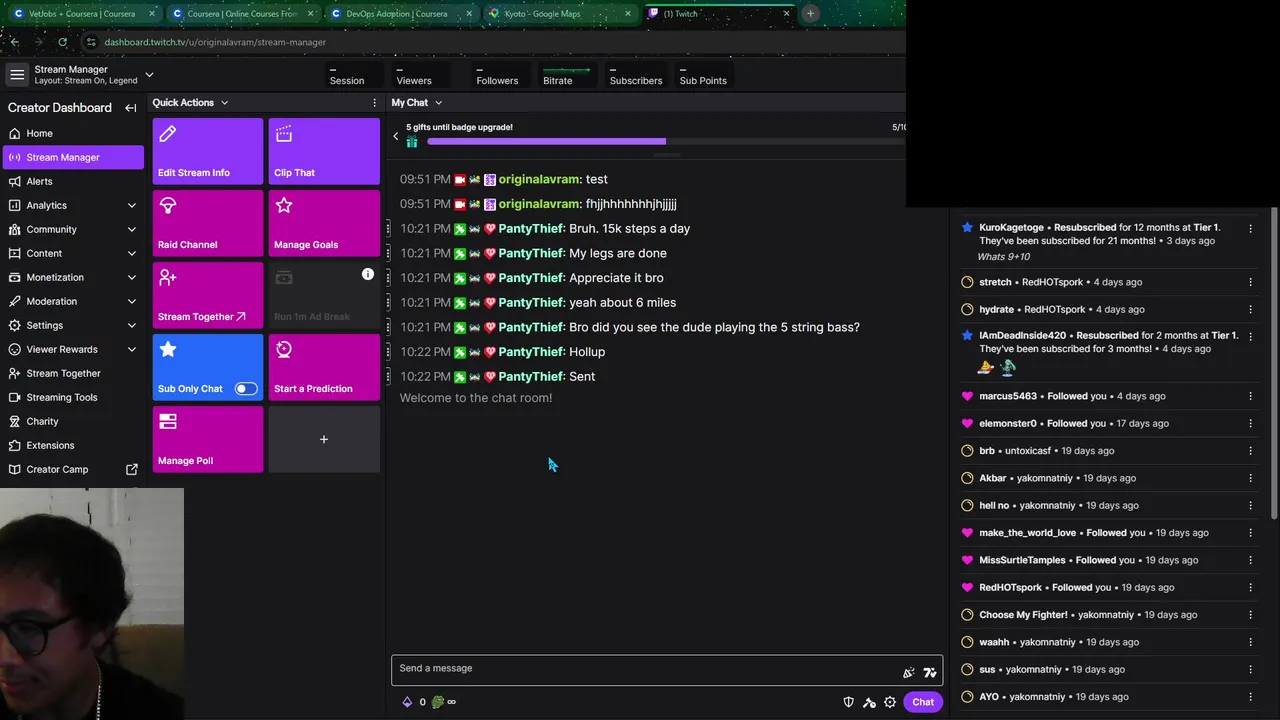Open the hamburger menu beside Stream Manager

point(17,75)
